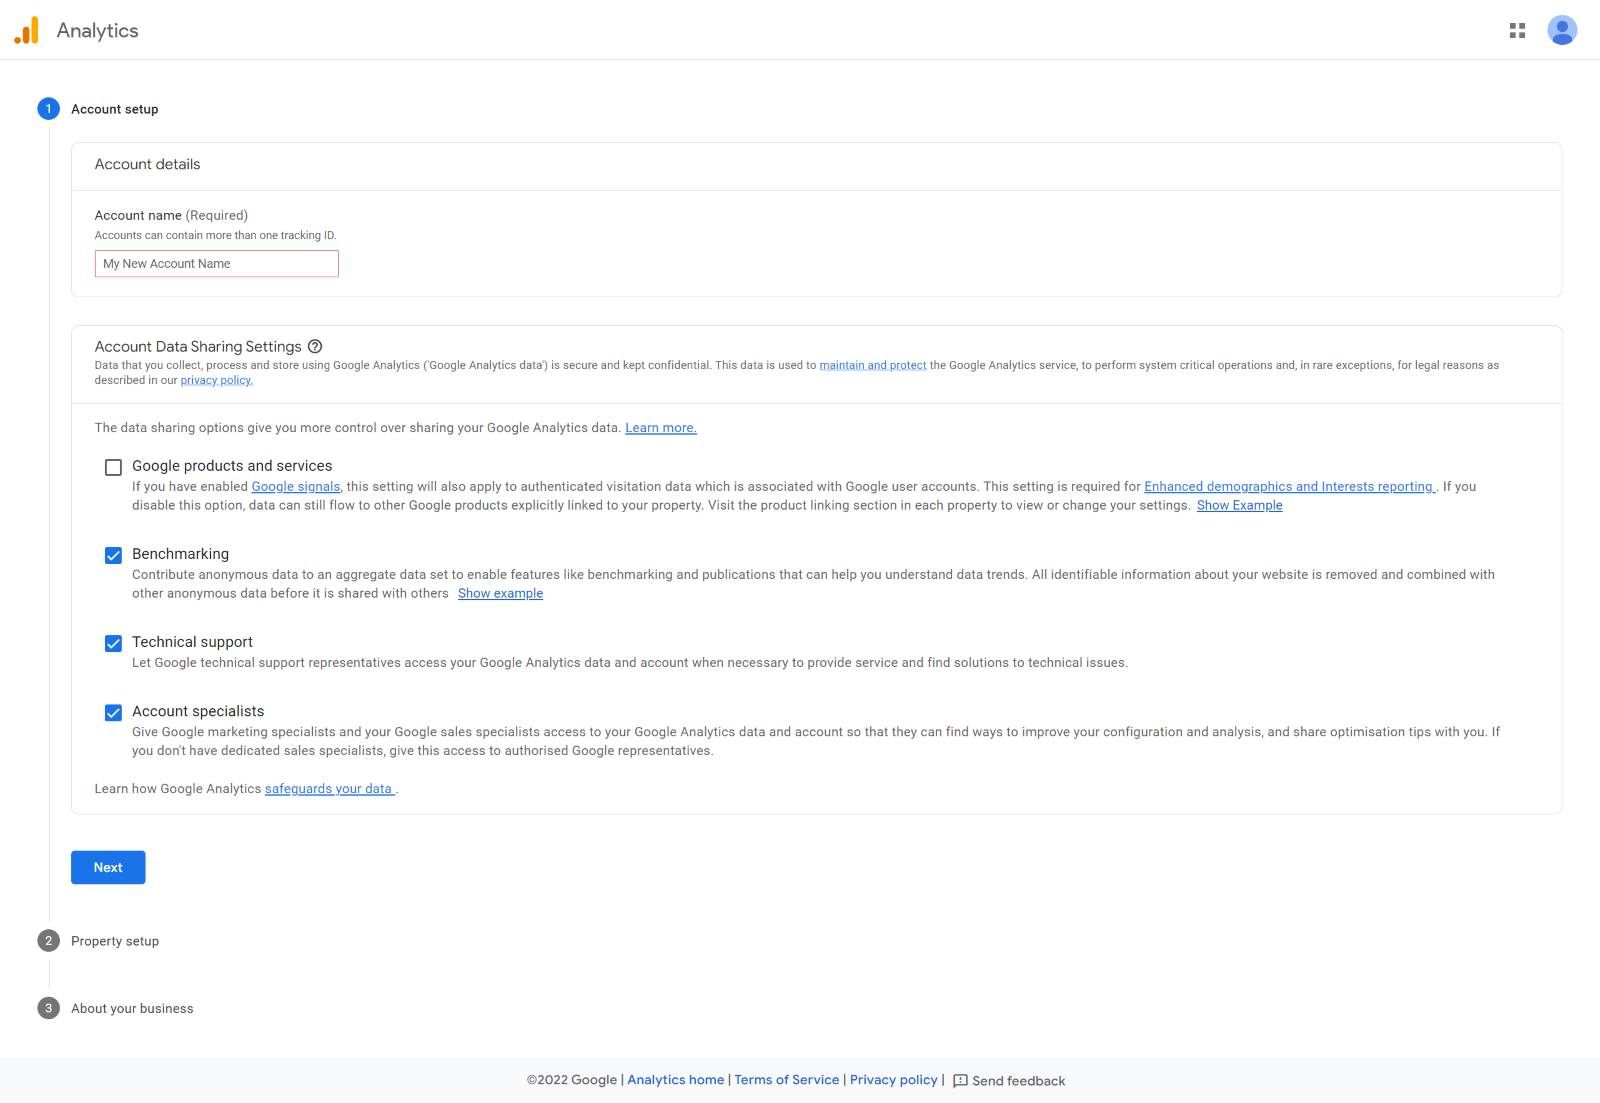Open the user account avatar
Image resolution: width=1600 pixels, height=1103 pixels.
point(1562,30)
